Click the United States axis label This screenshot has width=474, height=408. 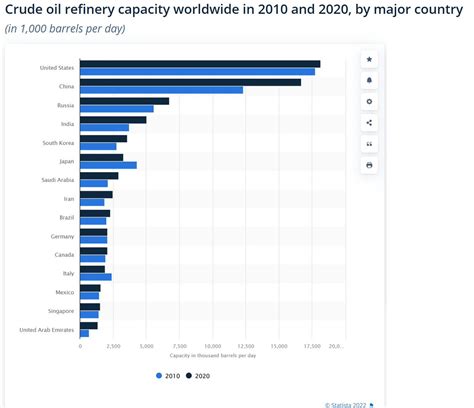57,68
